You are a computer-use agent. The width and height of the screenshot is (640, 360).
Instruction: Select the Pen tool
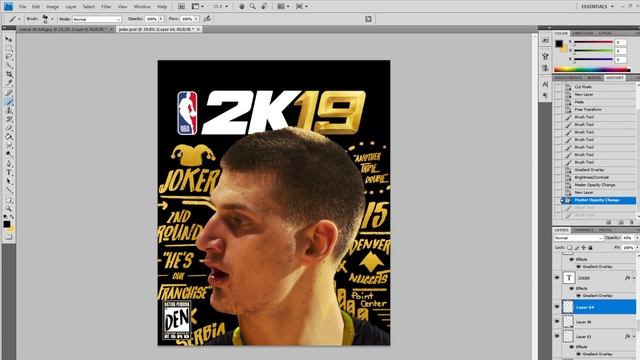9,164
